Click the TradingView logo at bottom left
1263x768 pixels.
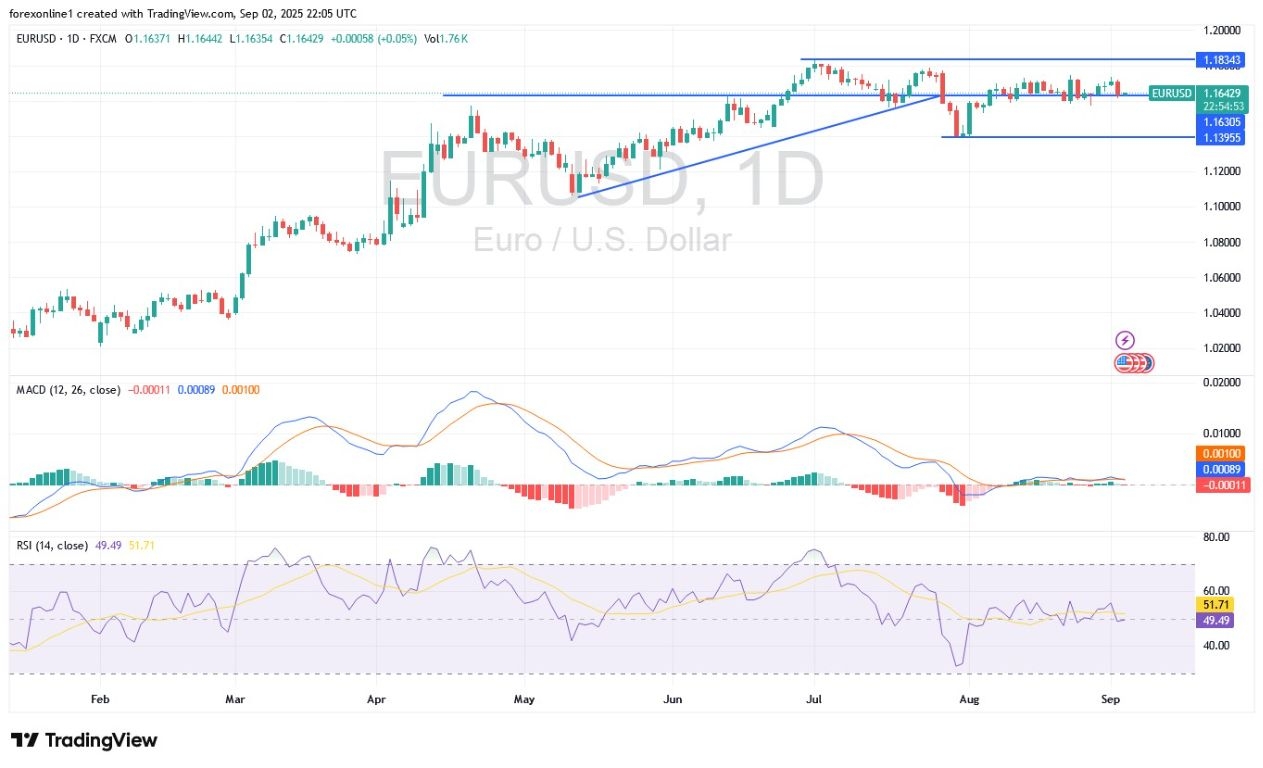tap(23, 740)
